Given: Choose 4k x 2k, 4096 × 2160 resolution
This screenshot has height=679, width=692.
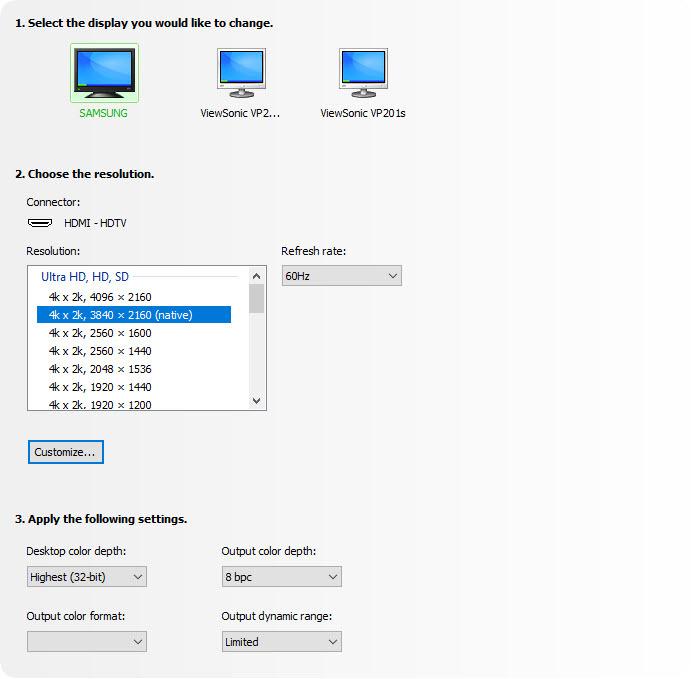Looking at the screenshot, I should point(100,297).
